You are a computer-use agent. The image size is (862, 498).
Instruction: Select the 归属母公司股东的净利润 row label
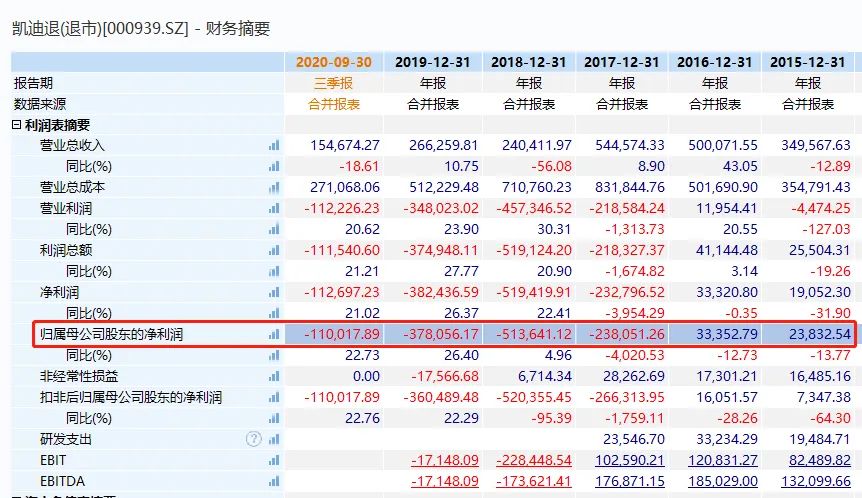pyautogui.click(x=112, y=334)
